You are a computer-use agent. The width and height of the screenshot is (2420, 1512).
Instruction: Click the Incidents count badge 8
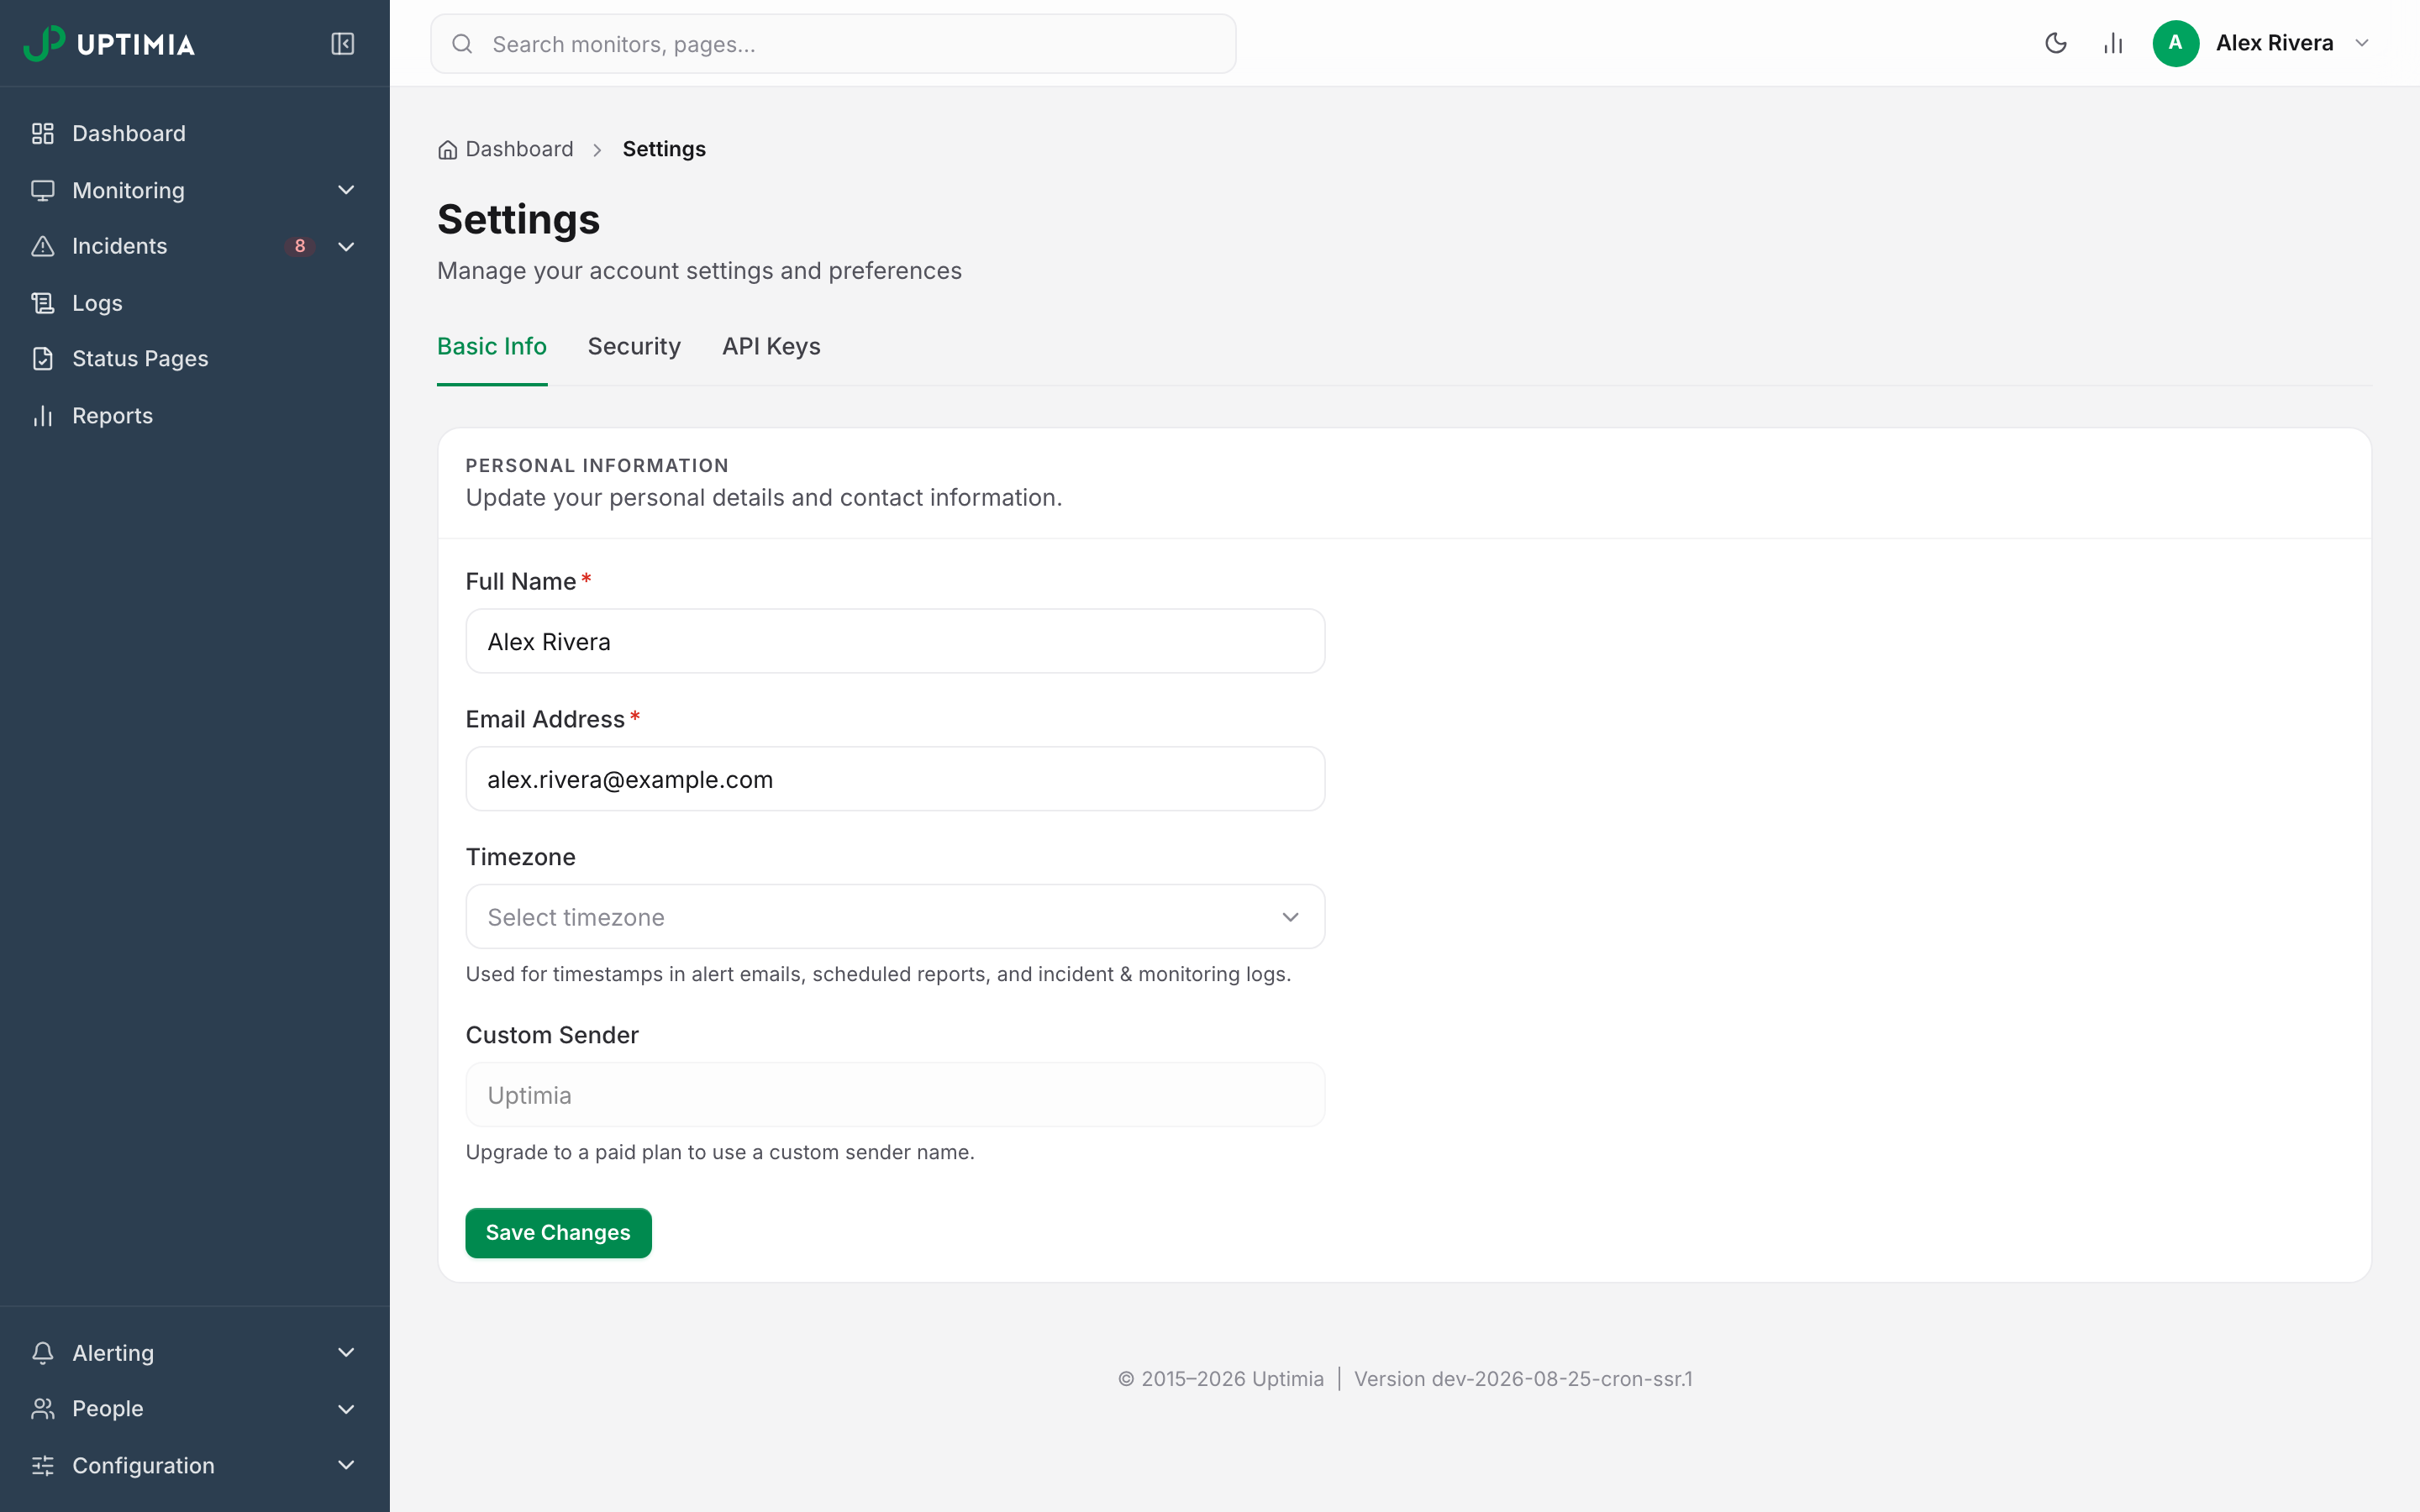tap(300, 246)
